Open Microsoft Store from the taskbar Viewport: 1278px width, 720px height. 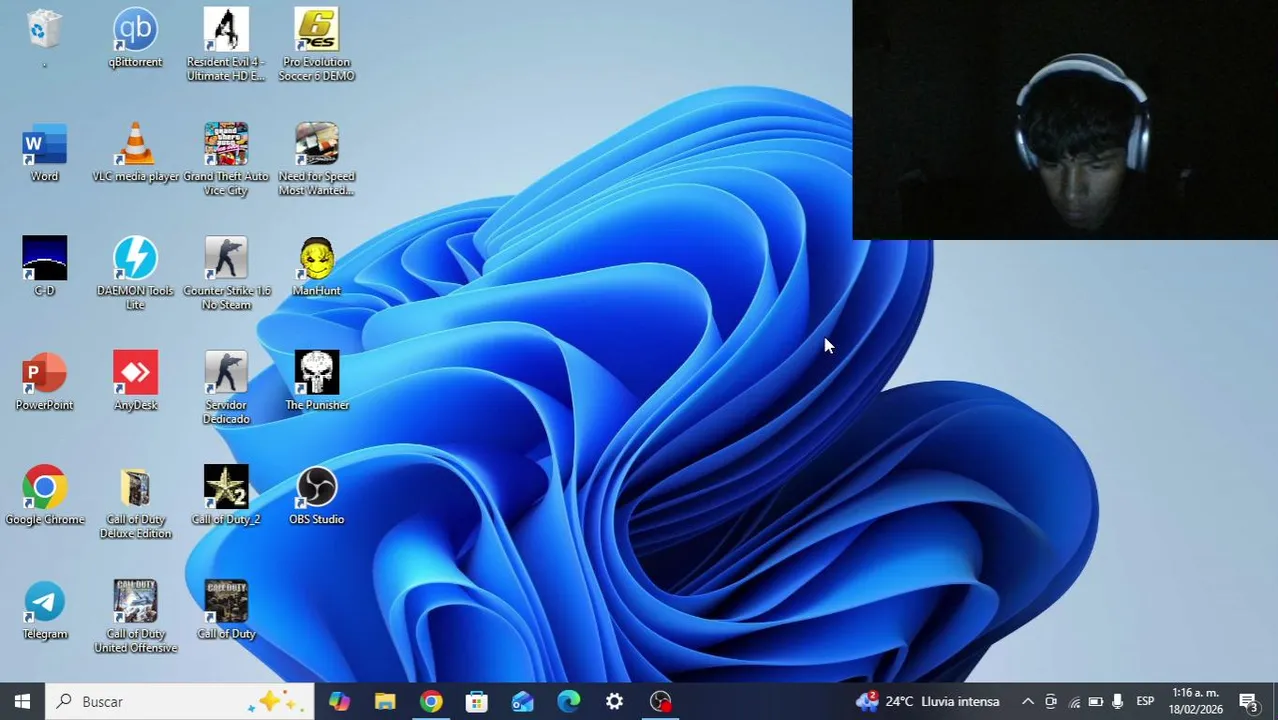pos(477,701)
